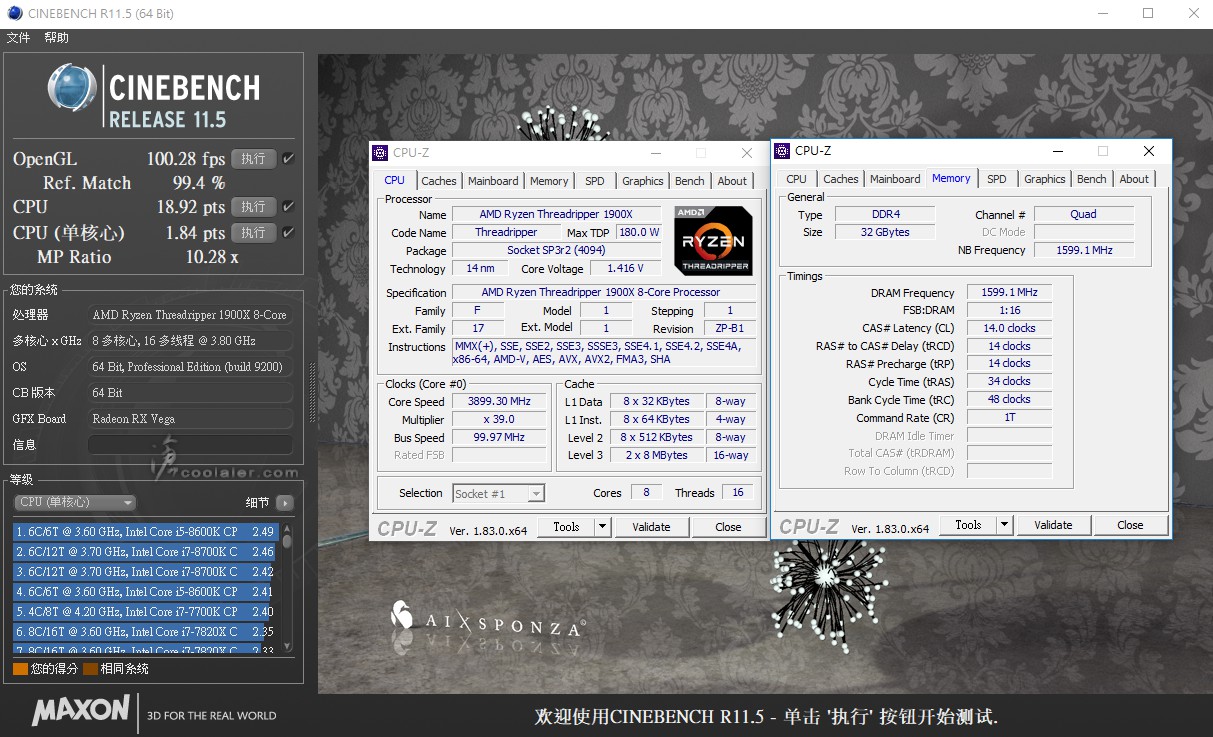
Task: Open the Tools dropdown arrow in the memory CPU-Z window
Action: point(1004,525)
